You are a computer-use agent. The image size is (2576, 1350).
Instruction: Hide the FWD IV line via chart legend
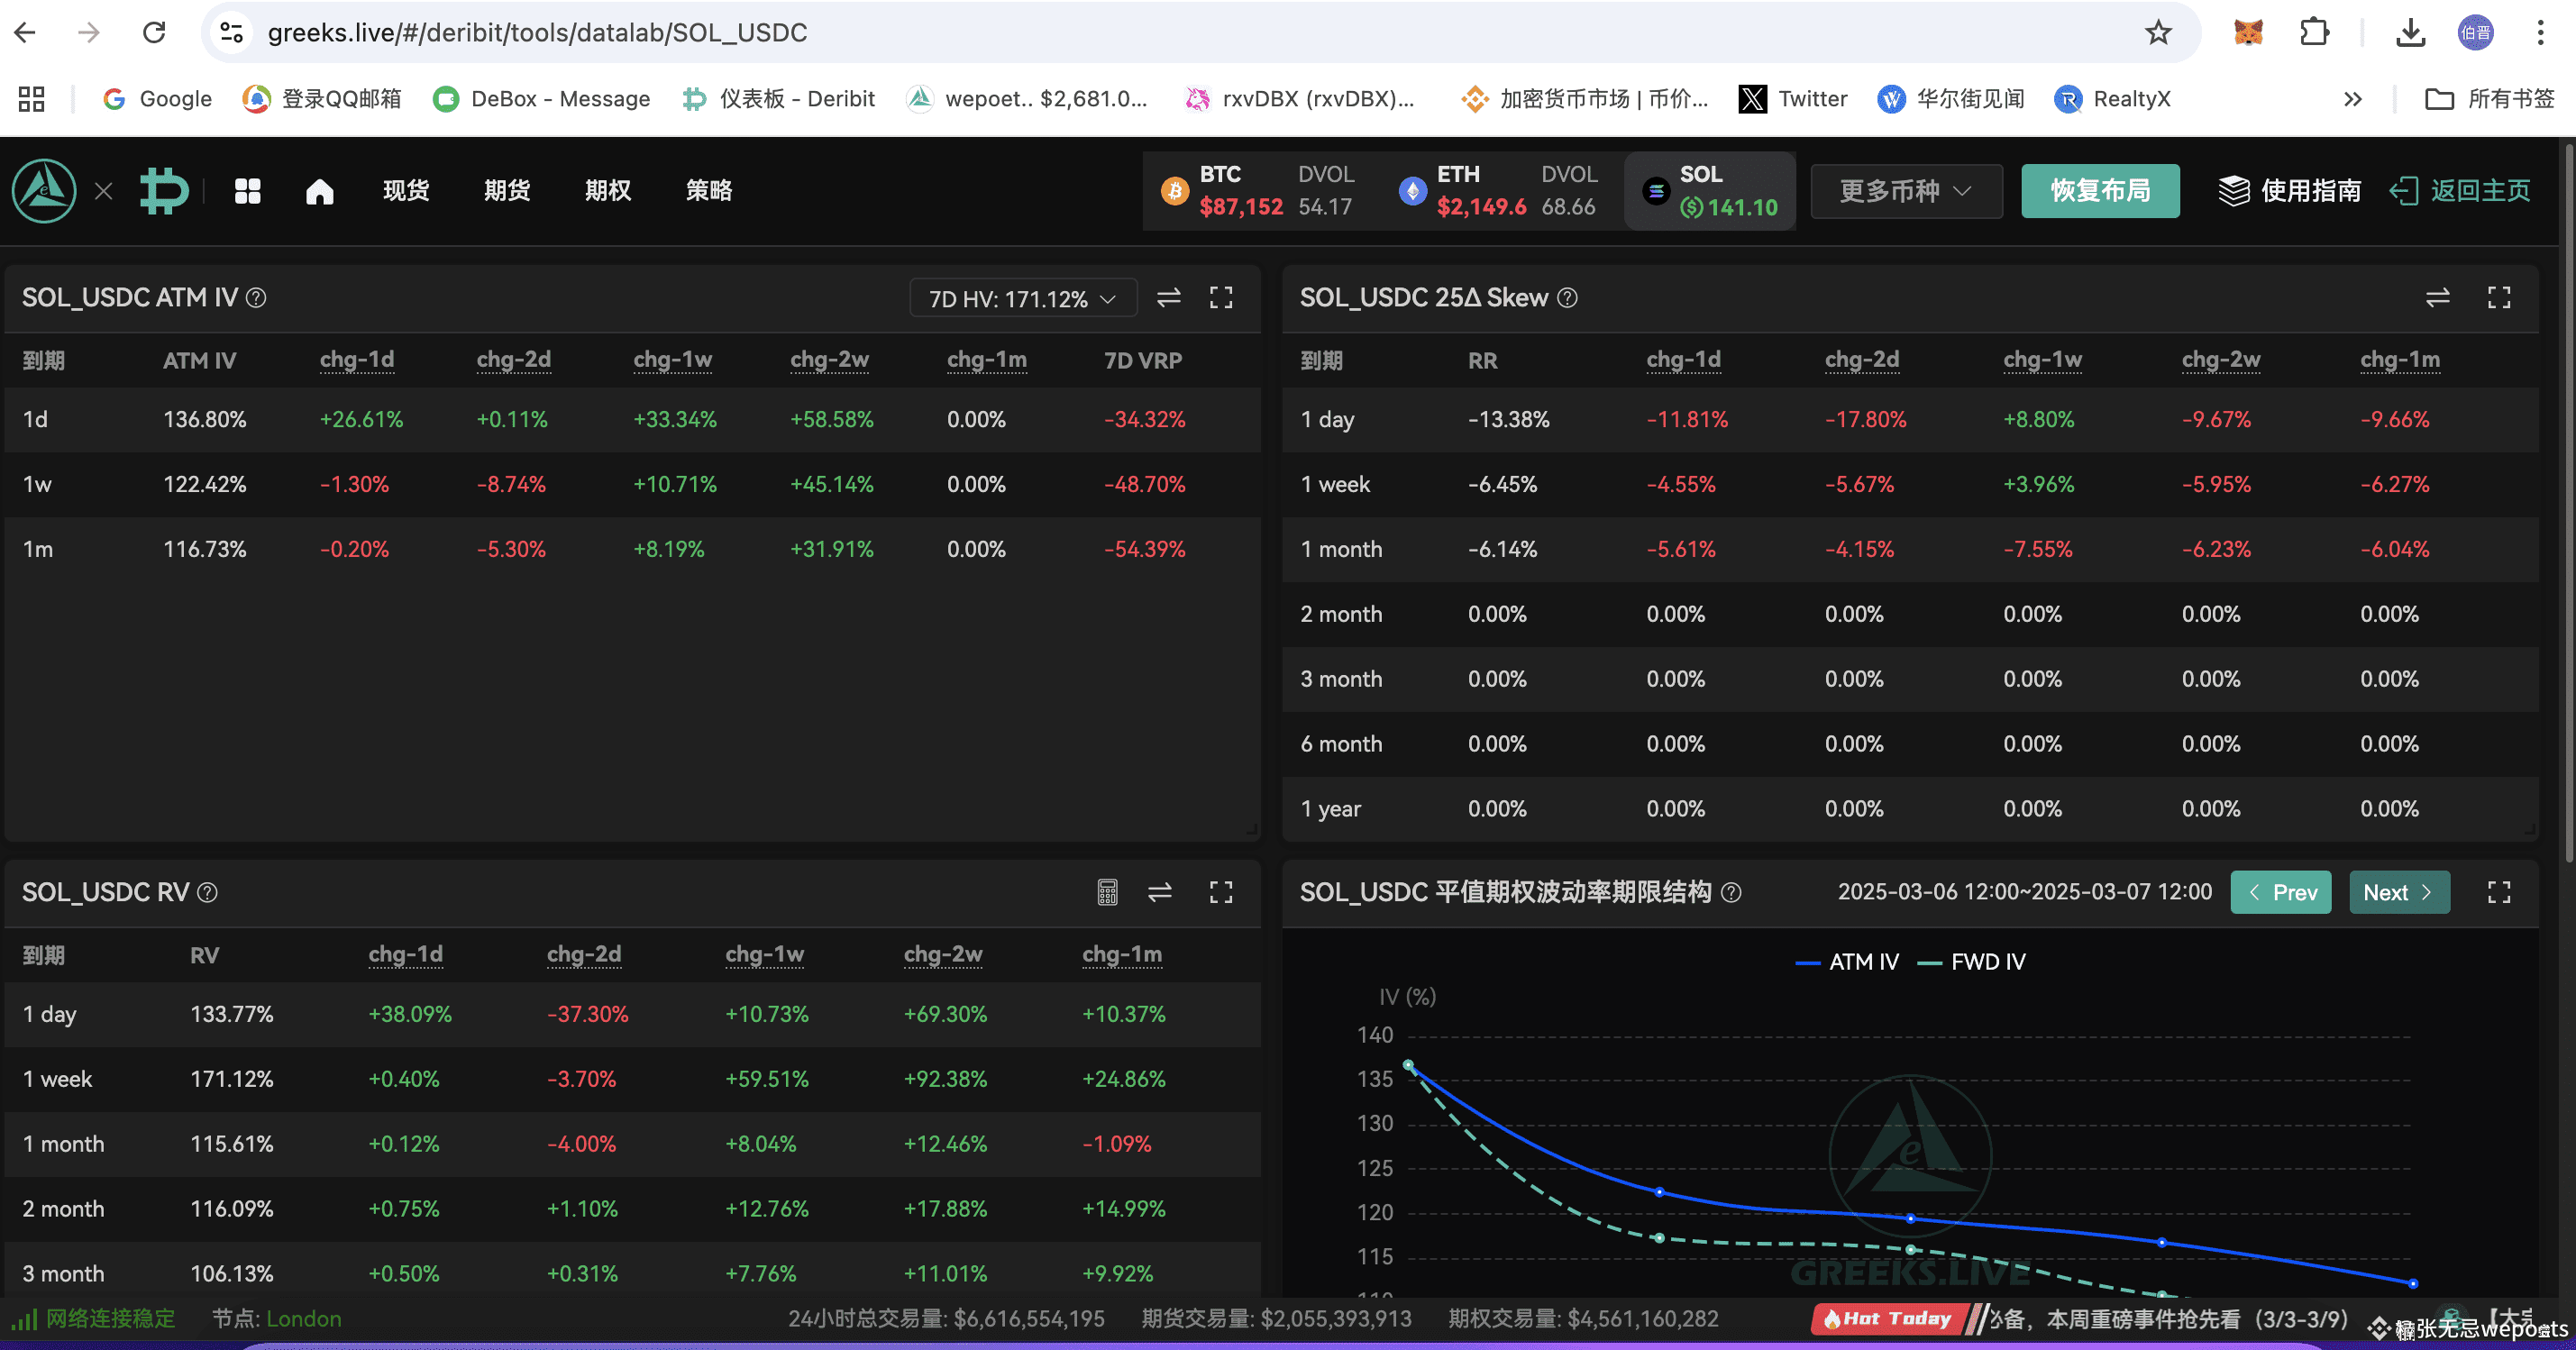(1972, 961)
